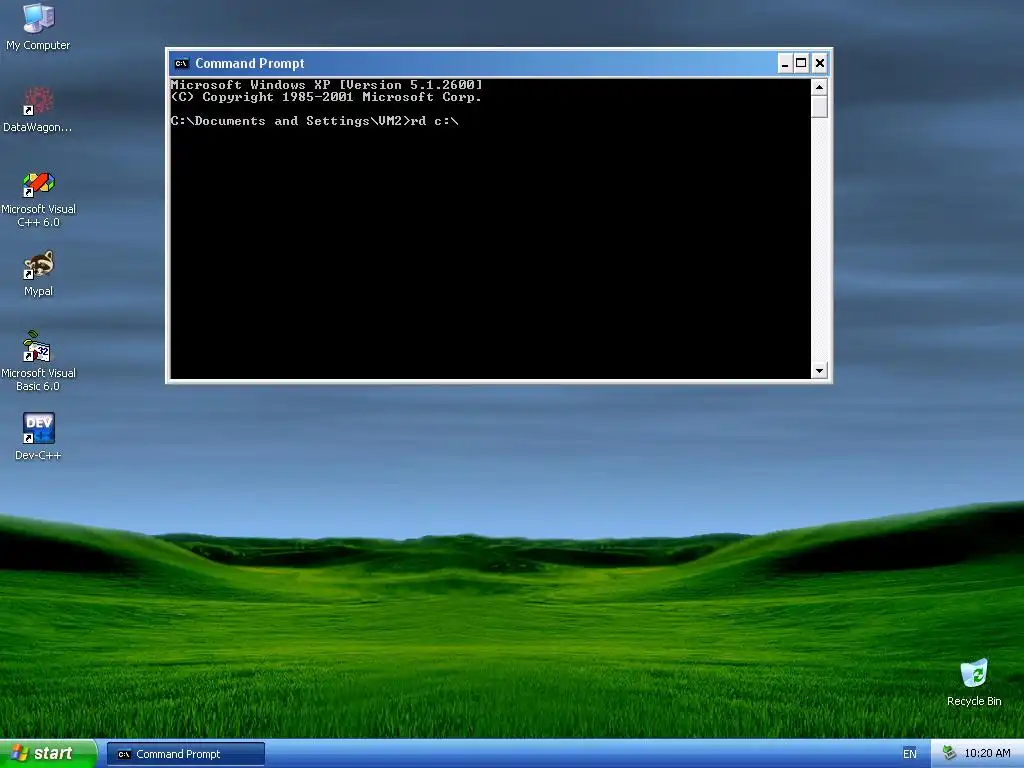1024x768 pixels.
Task: Click the Copyright 1985-2001 line
Action: click(327, 97)
